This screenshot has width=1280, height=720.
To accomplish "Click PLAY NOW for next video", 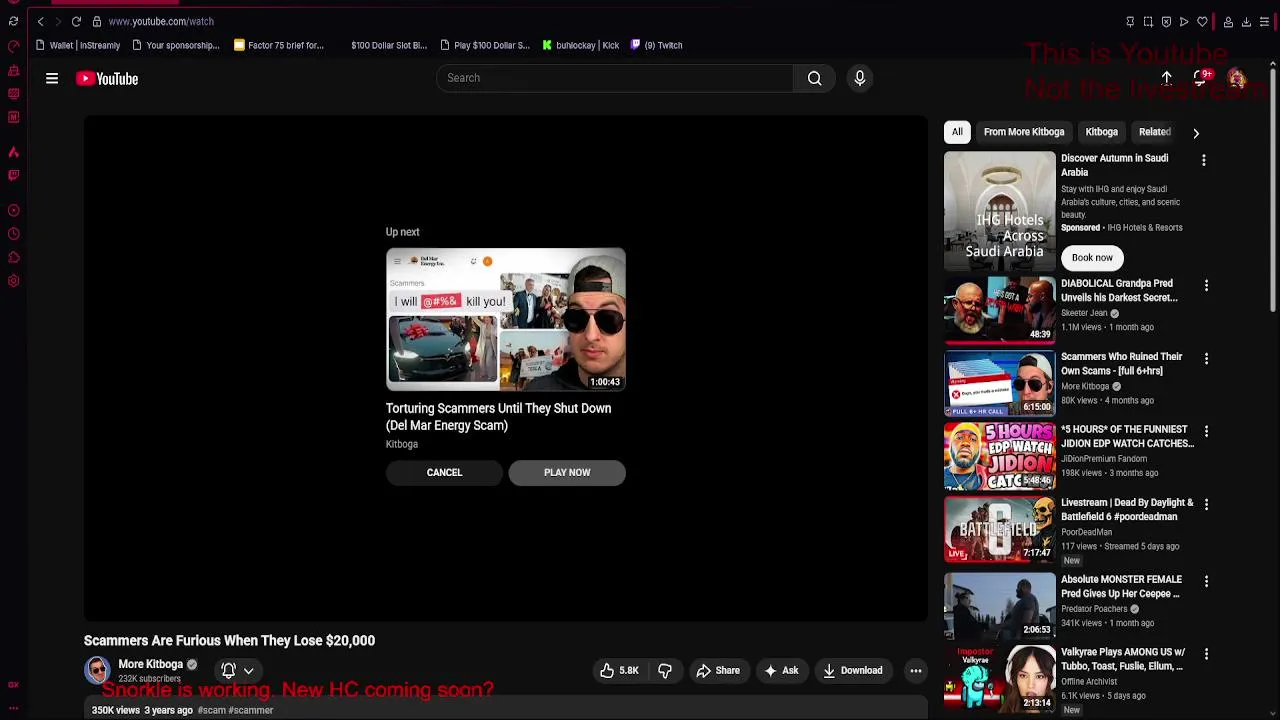I will coord(567,472).
